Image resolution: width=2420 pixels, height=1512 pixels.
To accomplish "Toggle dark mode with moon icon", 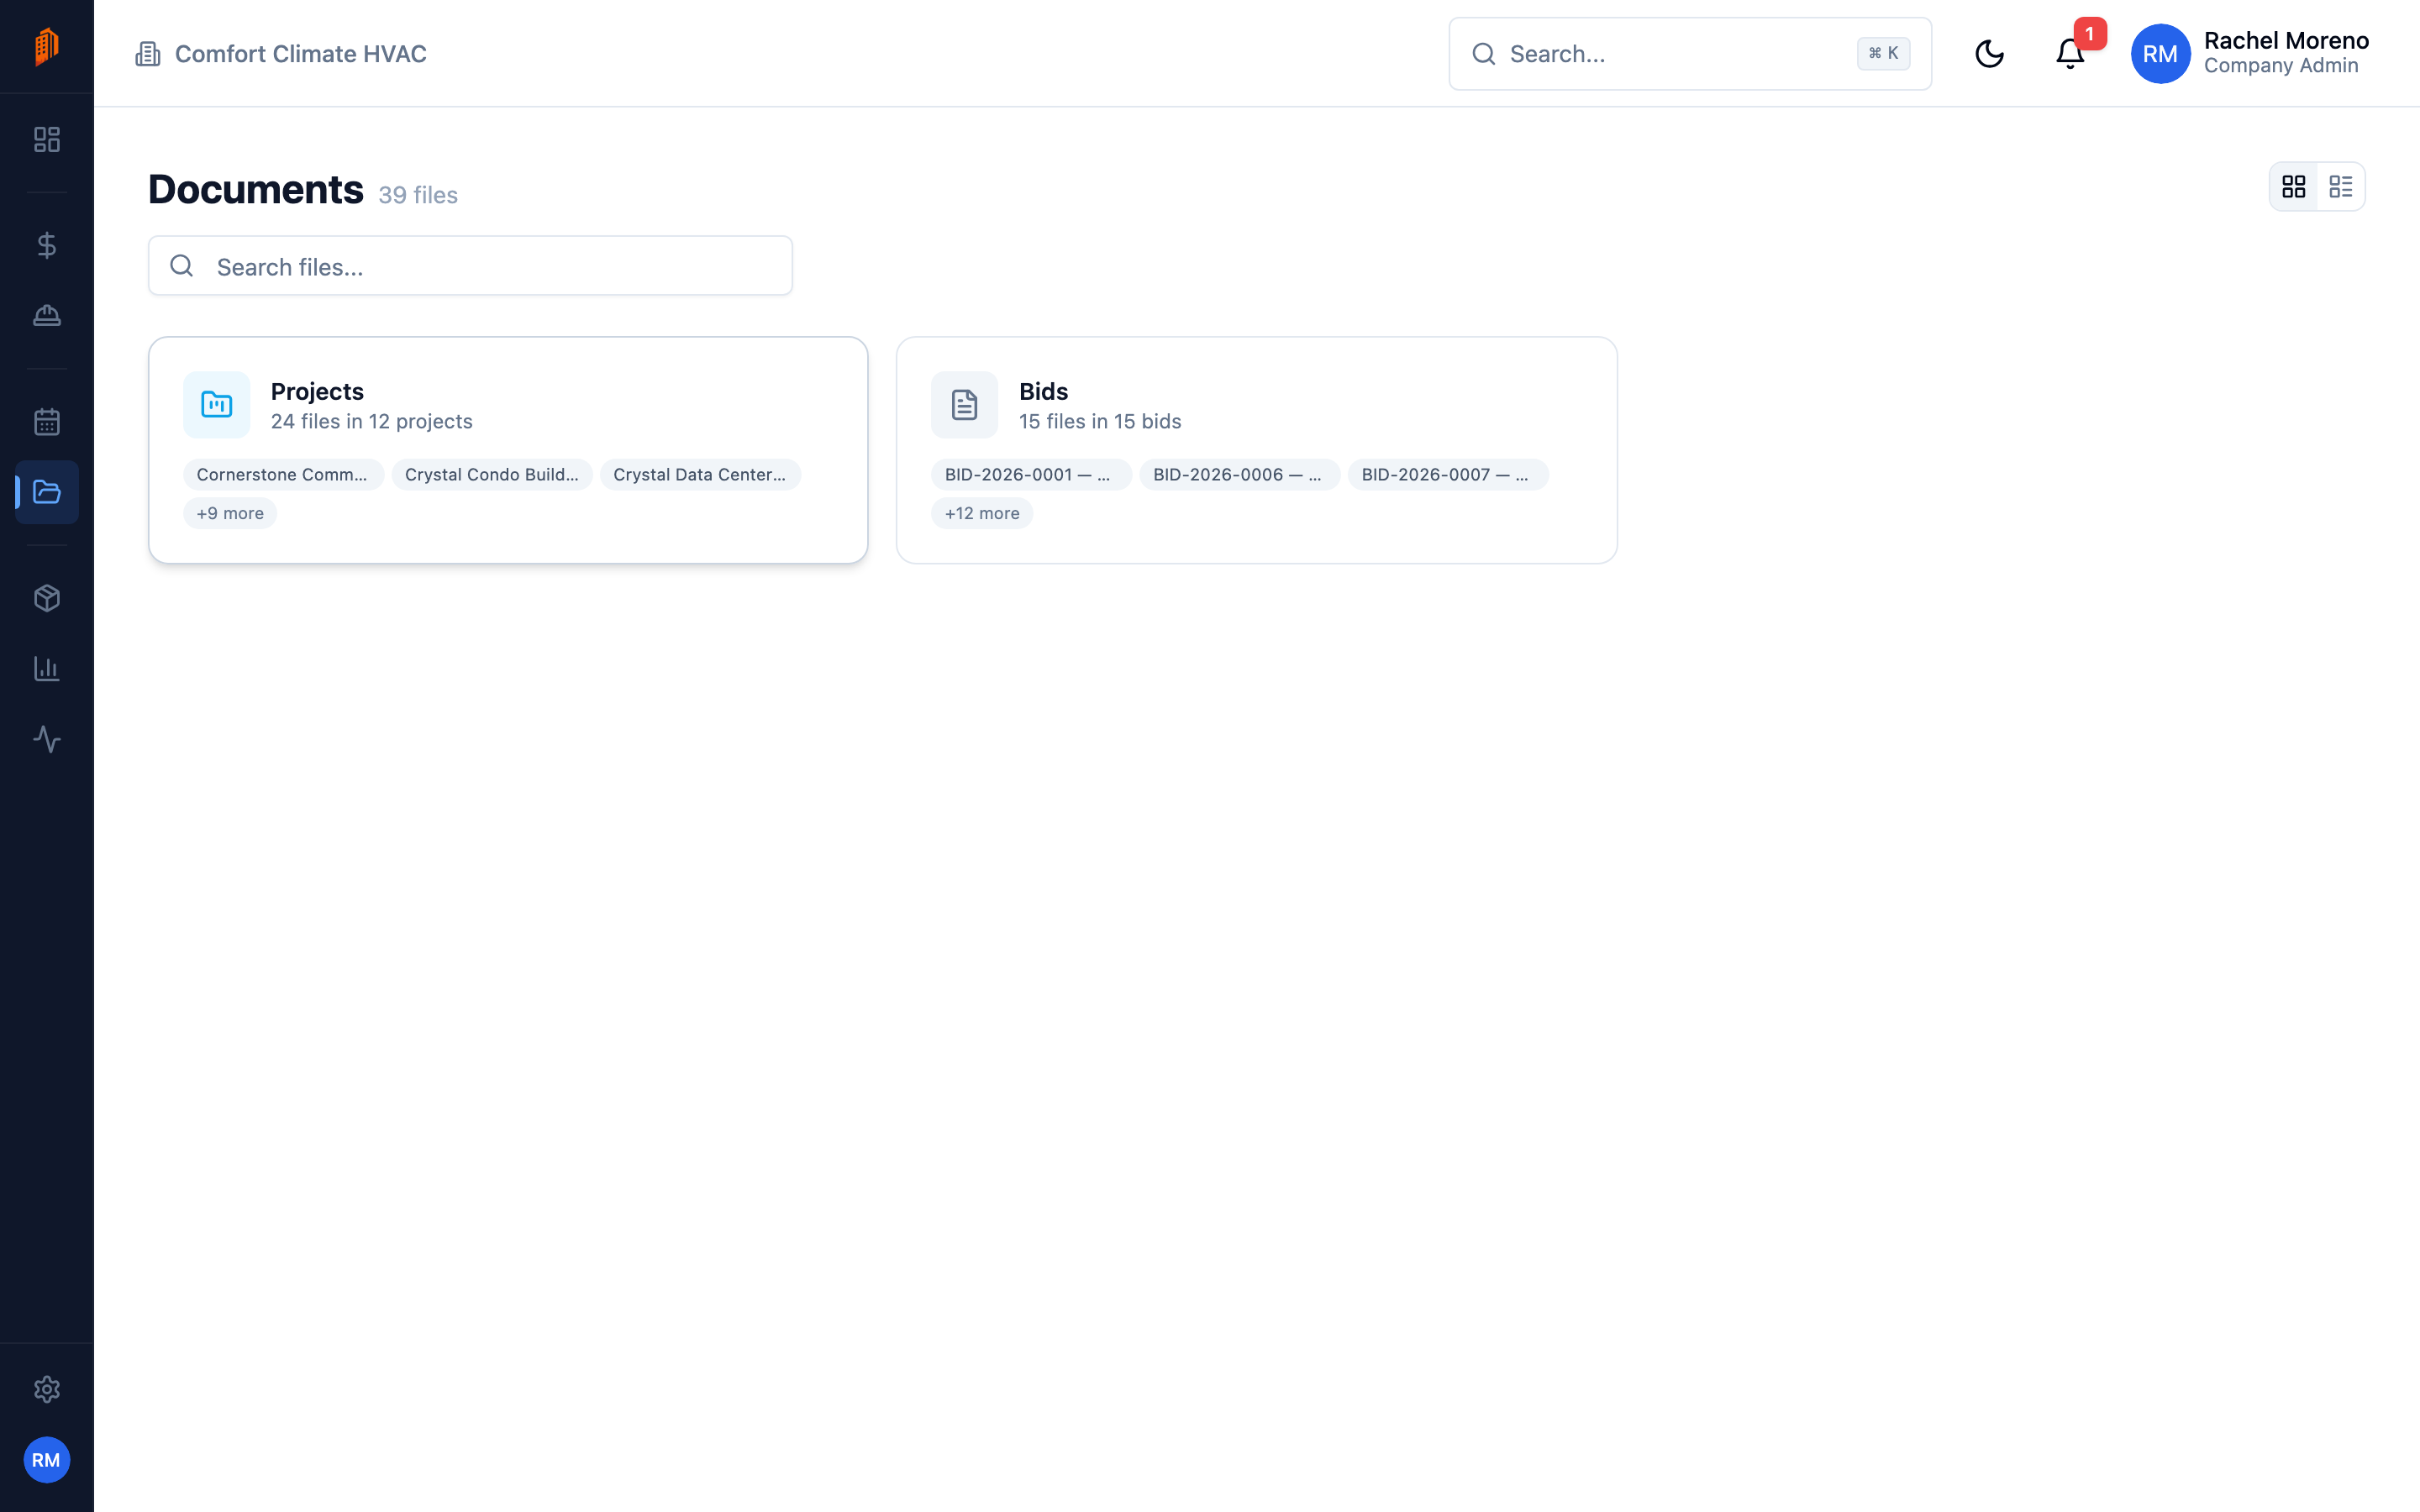I will click(x=1989, y=54).
